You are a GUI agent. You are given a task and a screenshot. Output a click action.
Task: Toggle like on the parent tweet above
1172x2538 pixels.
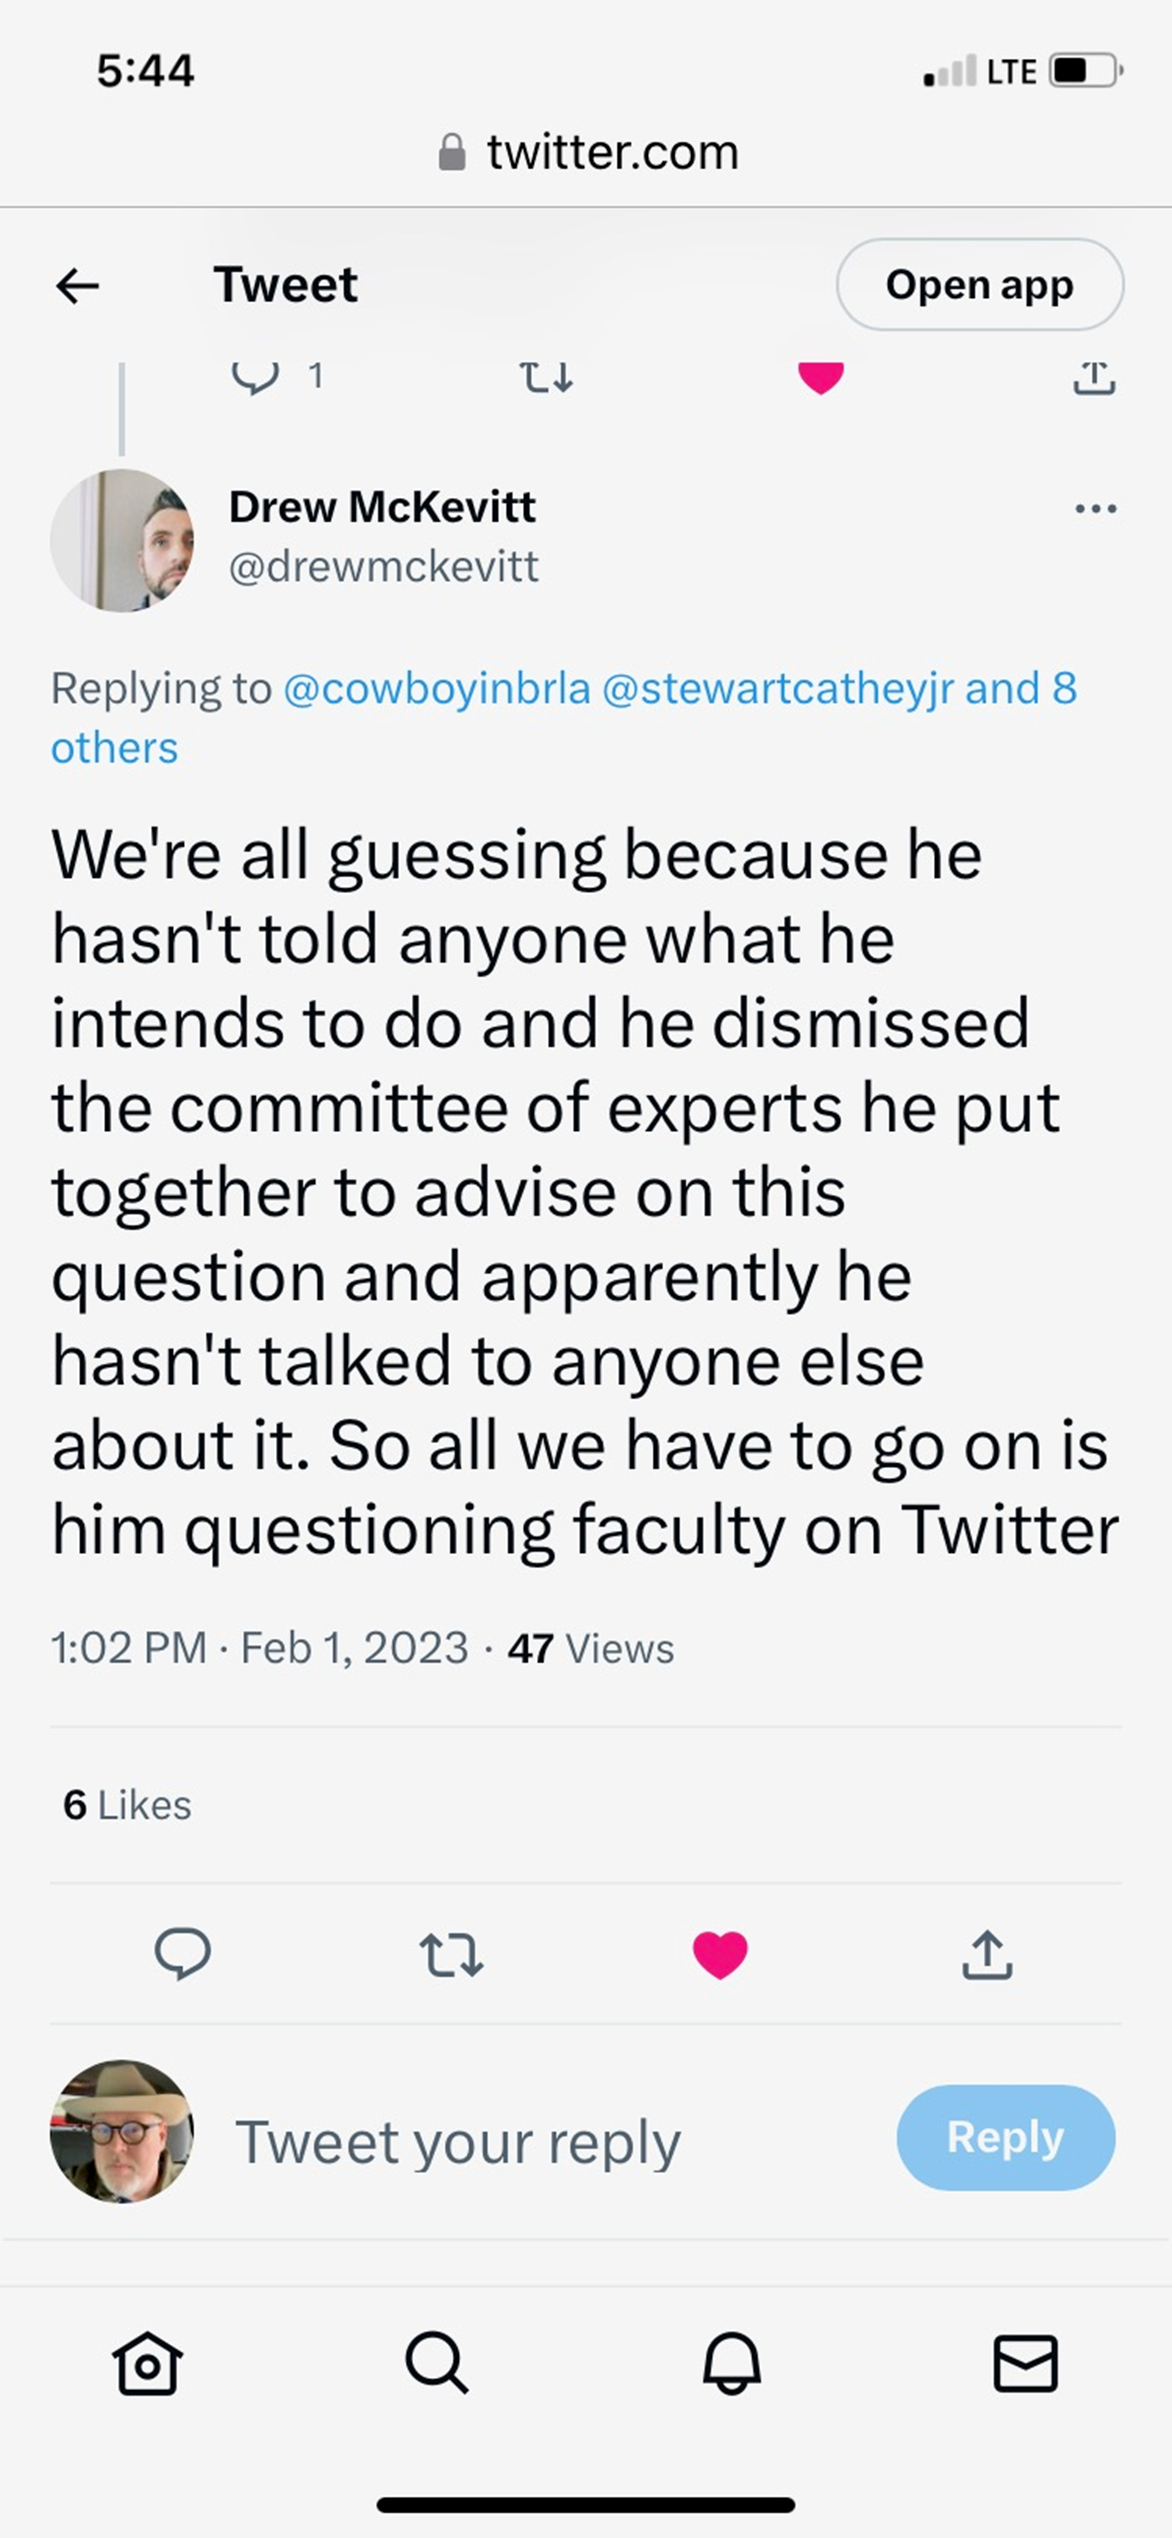pos(821,378)
